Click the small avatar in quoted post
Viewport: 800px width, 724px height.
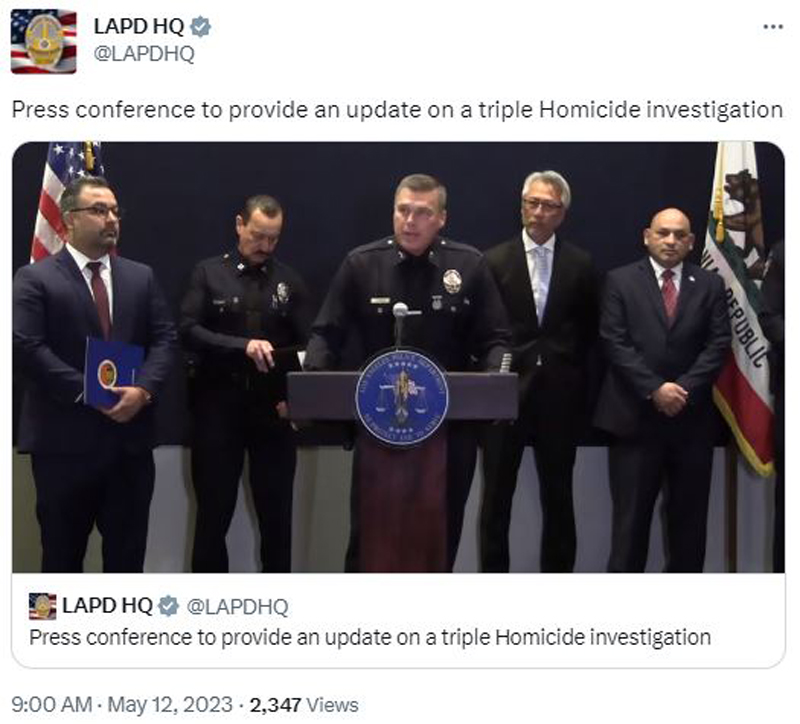pyautogui.click(x=43, y=606)
